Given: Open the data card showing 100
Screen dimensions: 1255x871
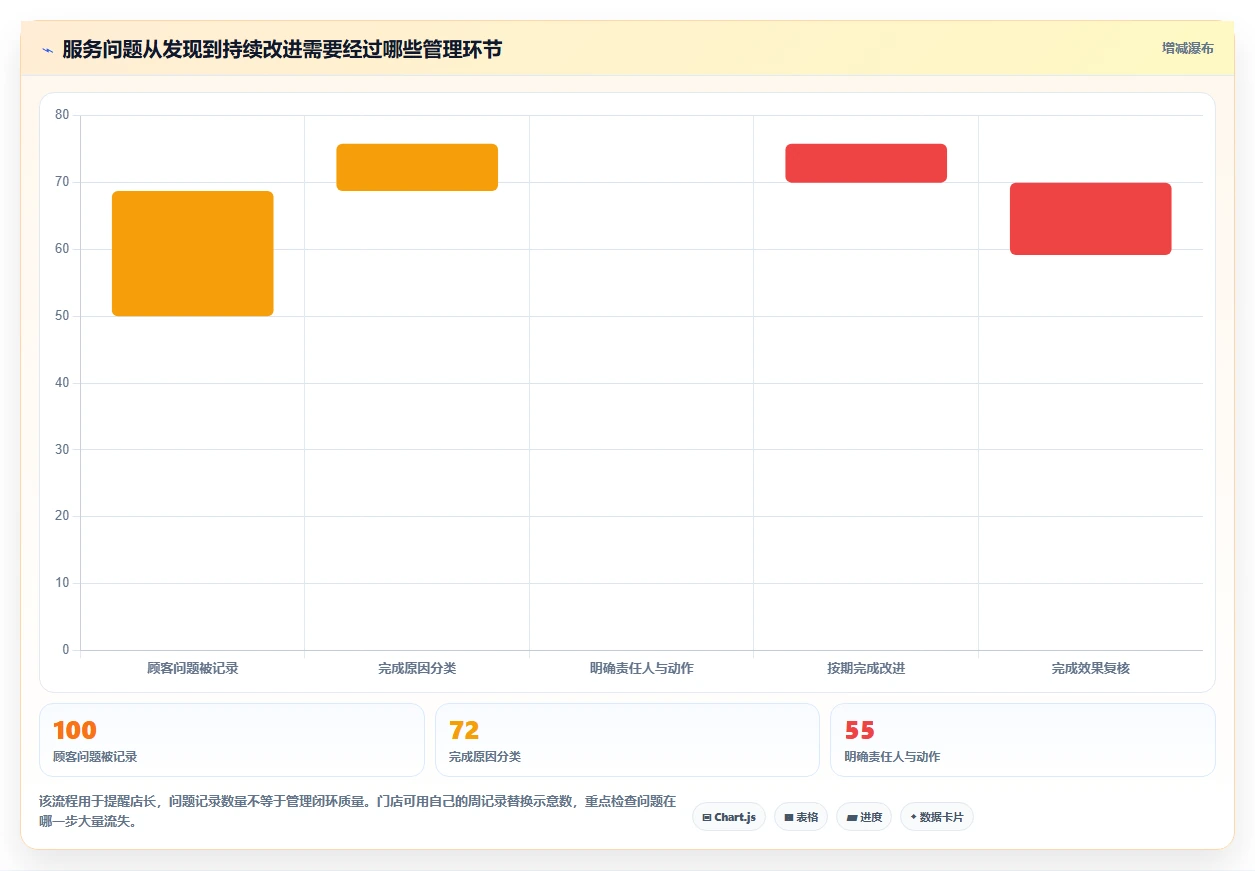Looking at the screenshot, I should 232,740.
